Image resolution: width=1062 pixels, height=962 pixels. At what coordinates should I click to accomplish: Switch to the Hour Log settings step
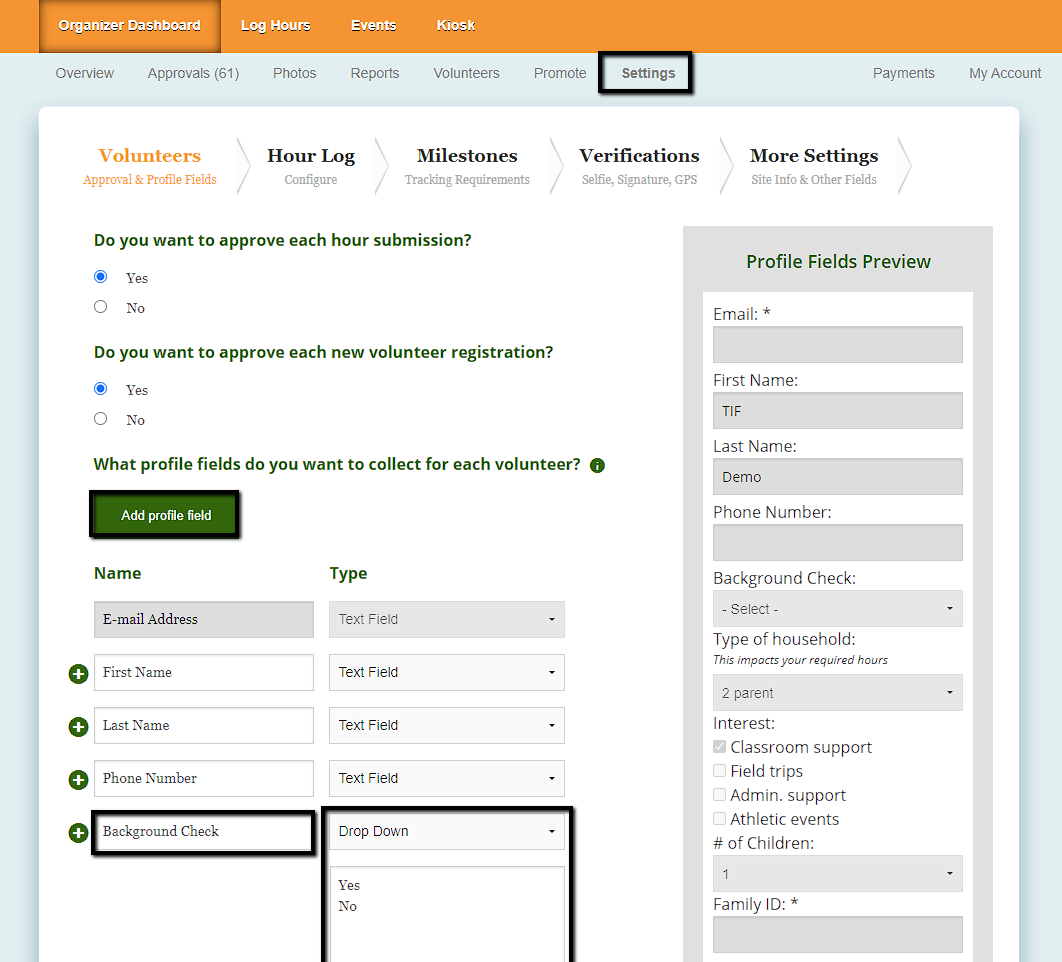(310, 165)
